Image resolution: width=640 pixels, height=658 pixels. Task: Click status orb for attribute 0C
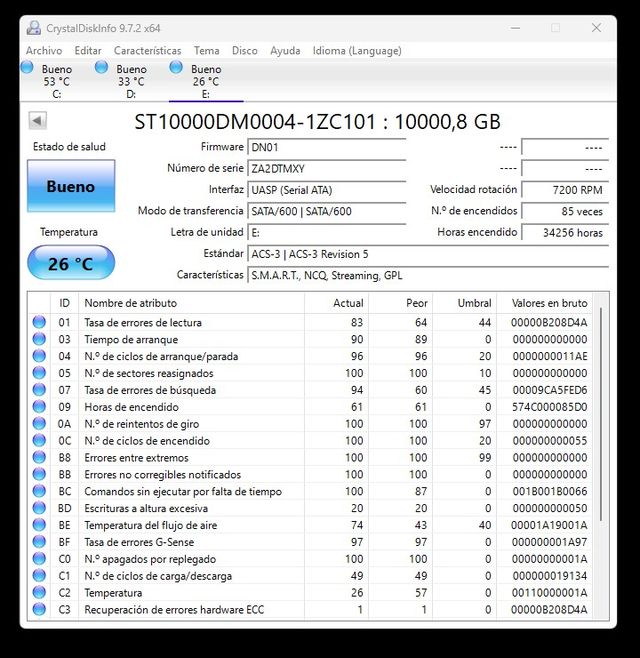(39, 440)
